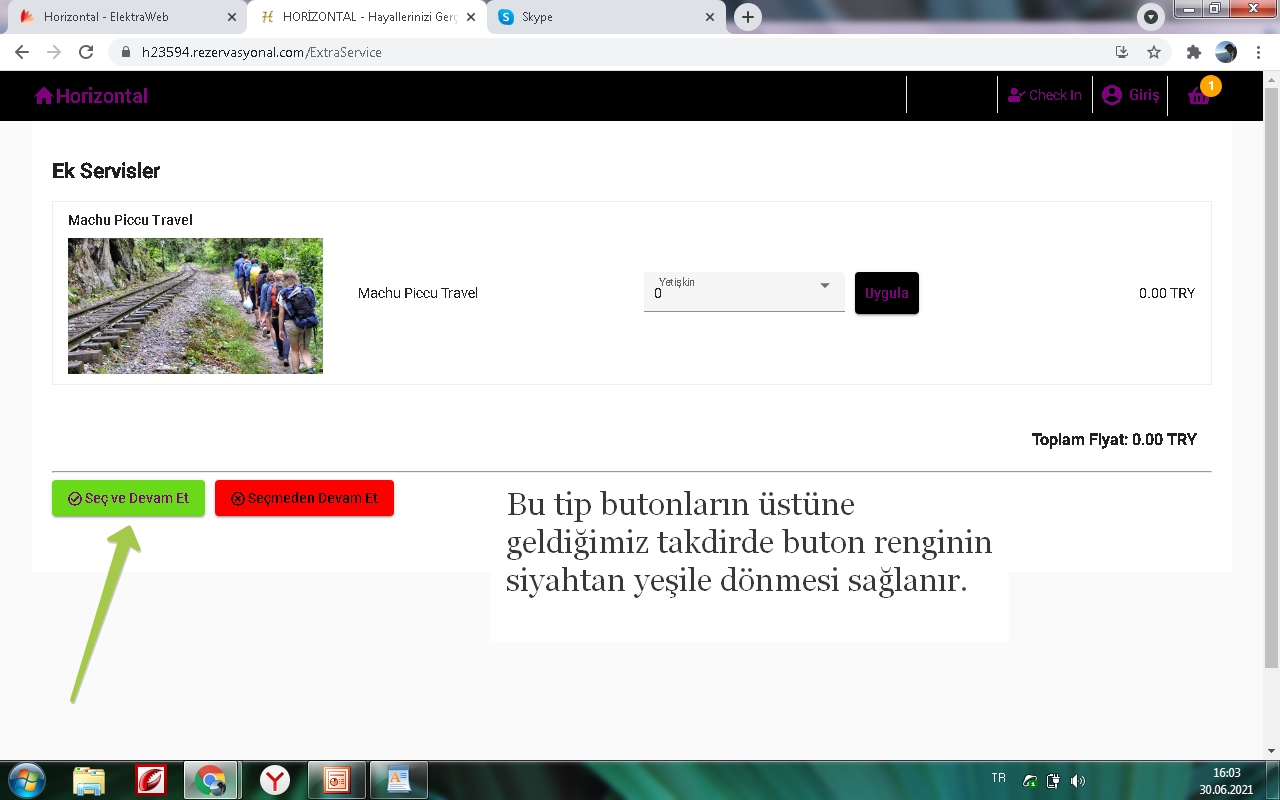Open the Chrome three-dot menu
Screen dimensions: 1280x800
(x=1258, y=52)
